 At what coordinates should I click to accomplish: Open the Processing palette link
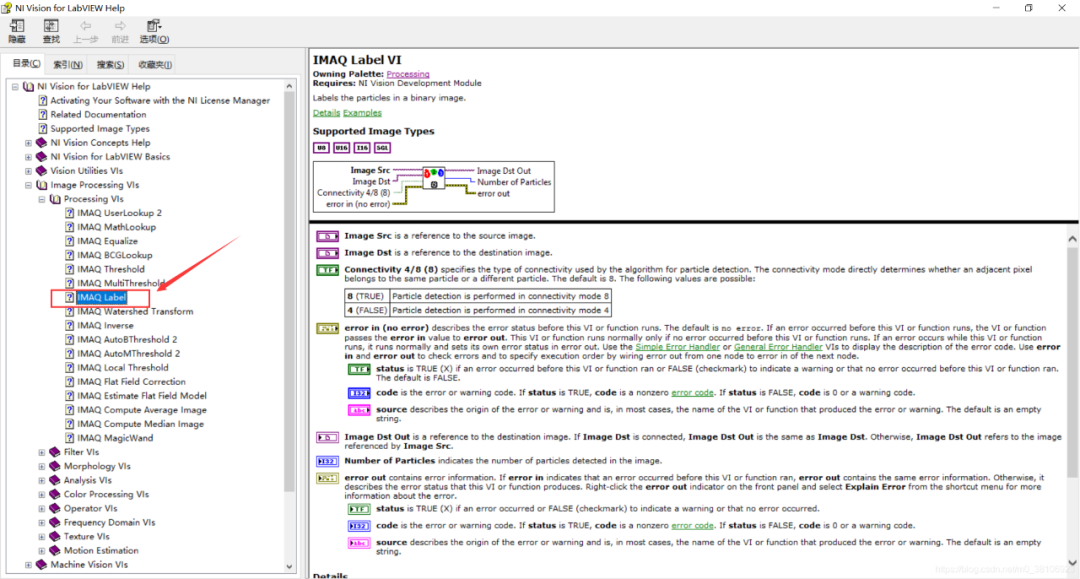408,74
